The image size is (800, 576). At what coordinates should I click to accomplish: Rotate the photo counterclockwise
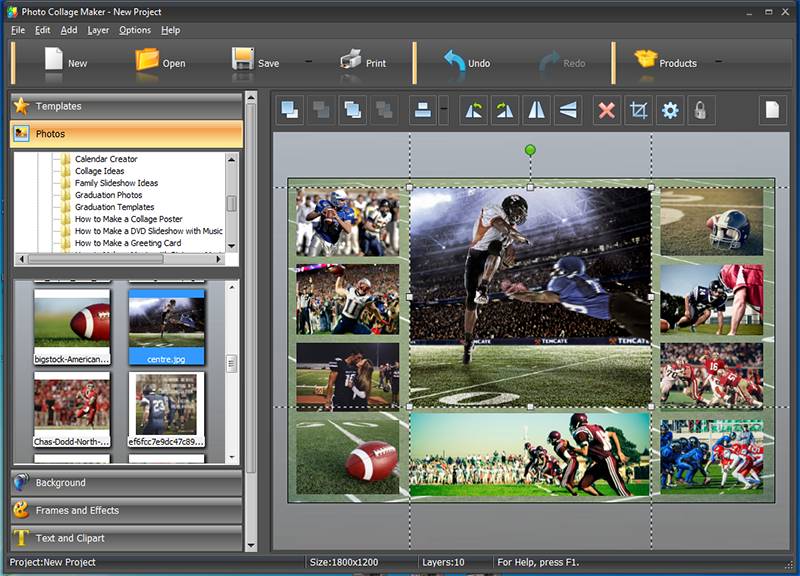pos(474,110)
